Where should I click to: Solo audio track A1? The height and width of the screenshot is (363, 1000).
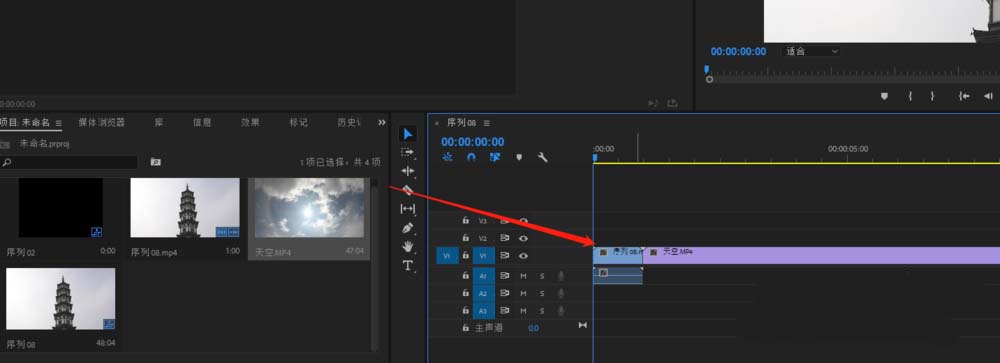tap(542, 276)
